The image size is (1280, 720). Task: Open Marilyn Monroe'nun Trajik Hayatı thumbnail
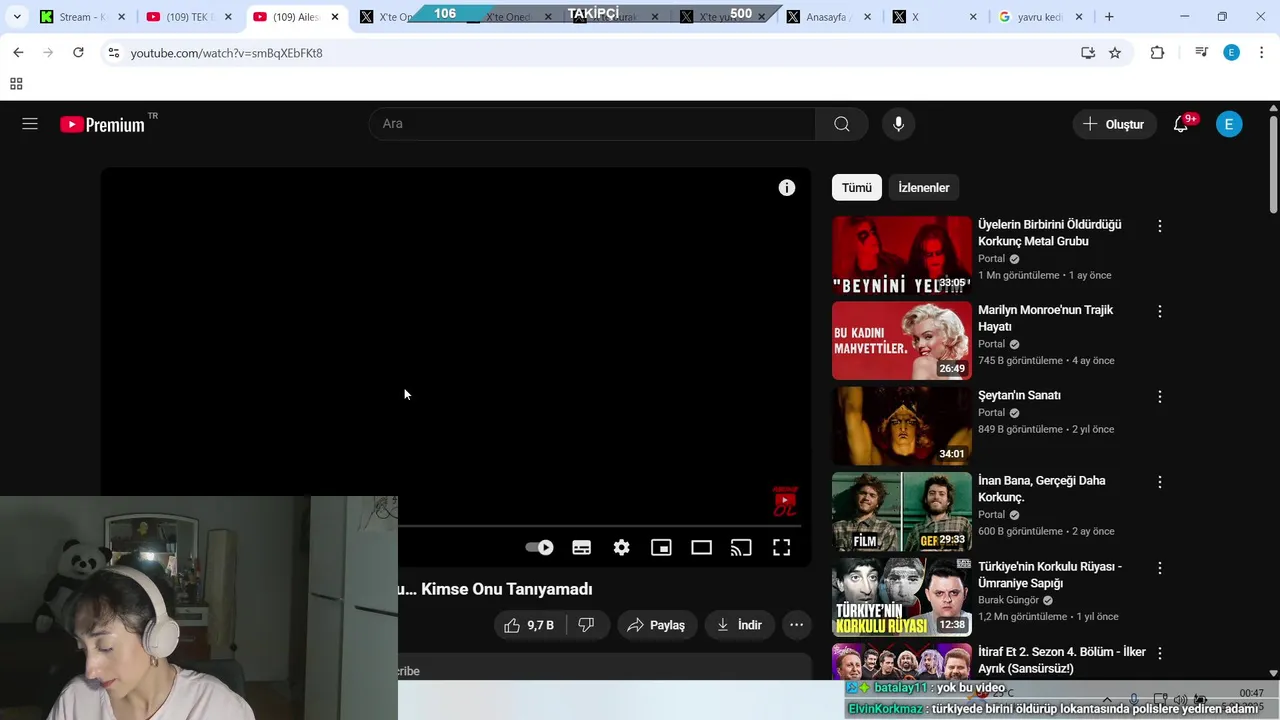click(x=901, y=341)
